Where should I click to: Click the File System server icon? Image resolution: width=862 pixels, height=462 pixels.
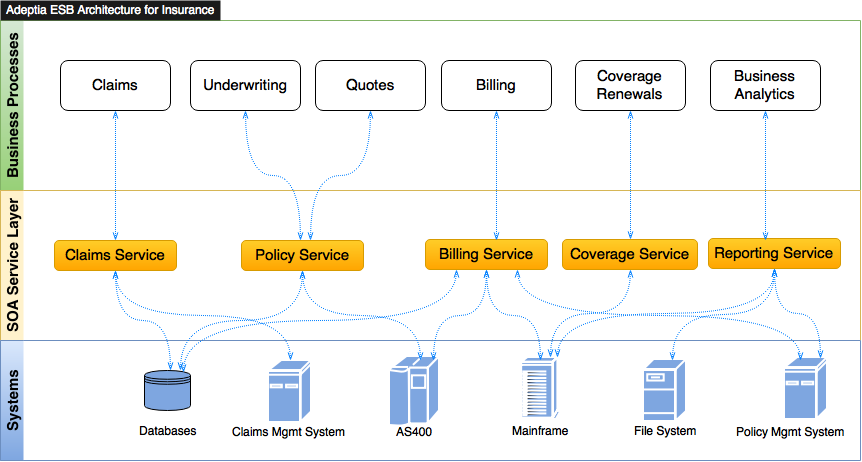pyautogui.click(x=664, y=390)
